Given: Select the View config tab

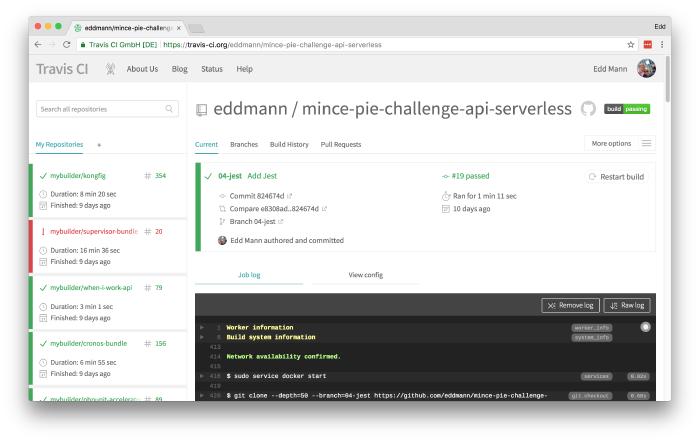Looking at the screenshot, I should click(366, 275).
